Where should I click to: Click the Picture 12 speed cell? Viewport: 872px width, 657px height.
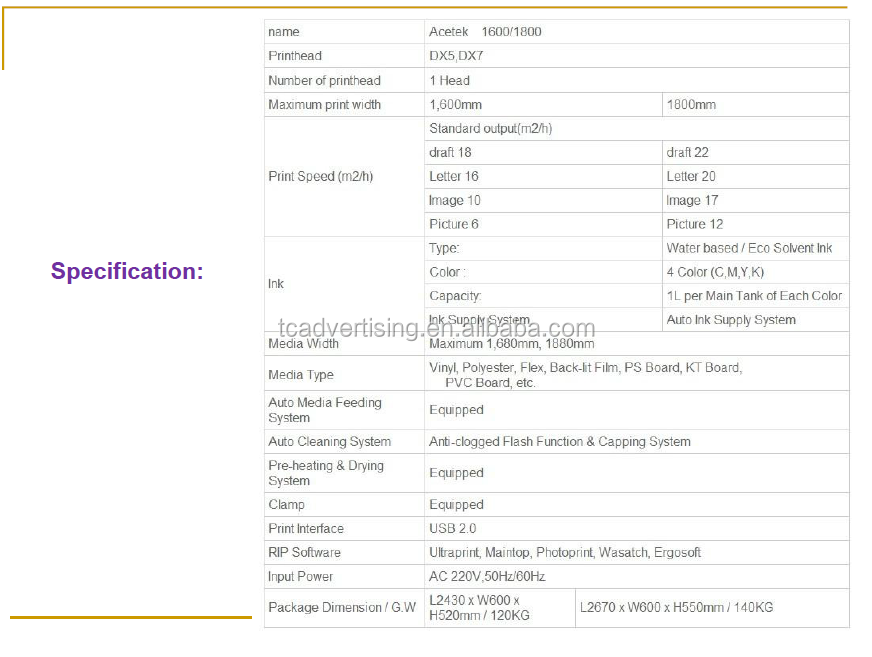point(695,224)
